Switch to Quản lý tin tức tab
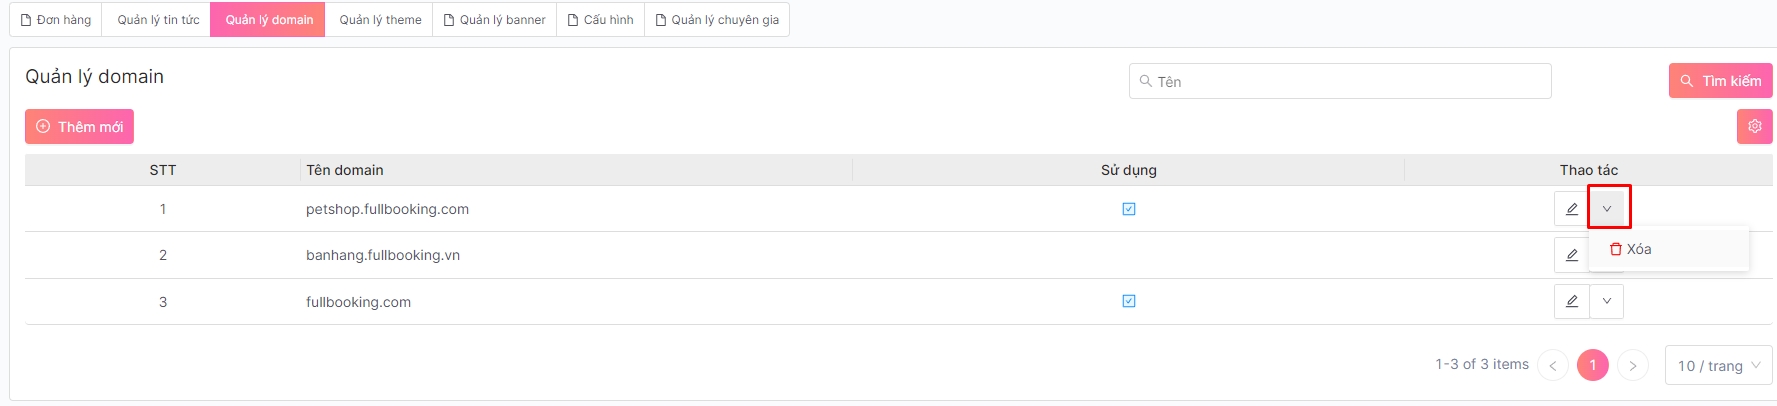Viewport: 1777px width, 406px height. click(158, 20)
